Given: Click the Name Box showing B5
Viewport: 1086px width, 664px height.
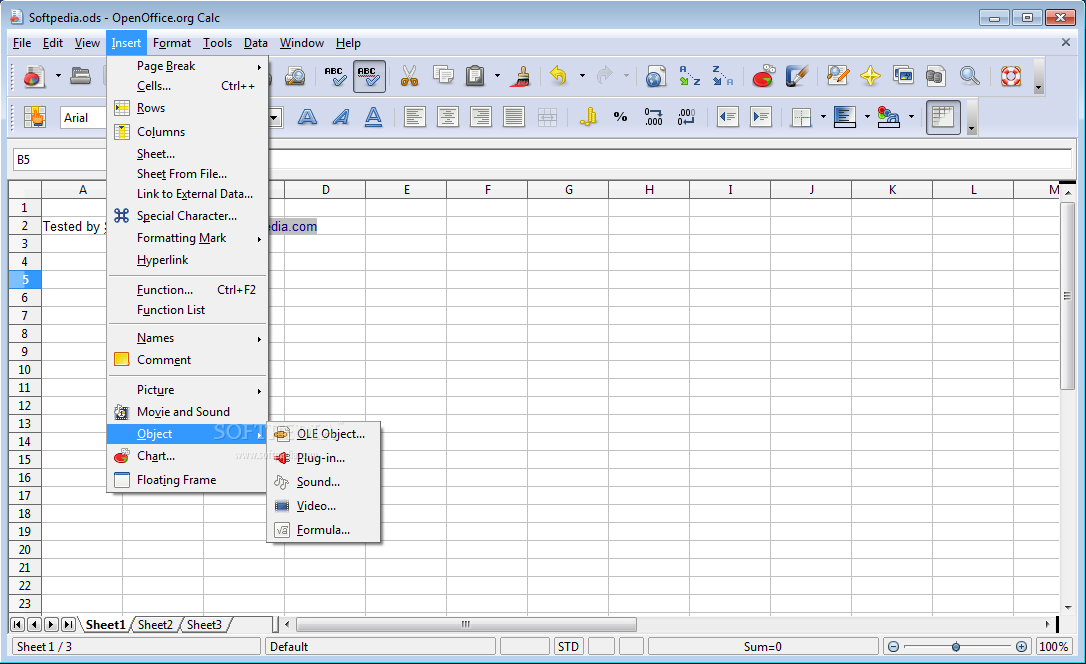Looking at the screenshot, I should pyautogui.click(x=60, y=159).
